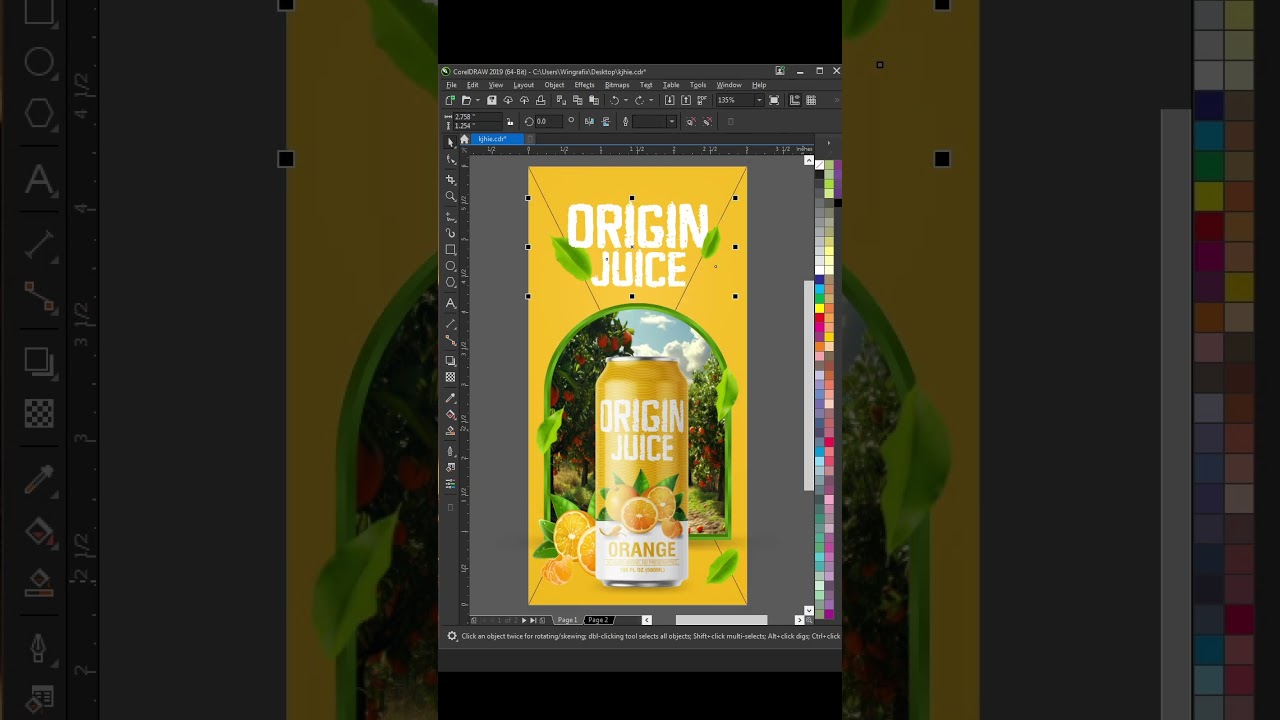
Task: Select the Connector tool
Action: (x=450, y=341)
